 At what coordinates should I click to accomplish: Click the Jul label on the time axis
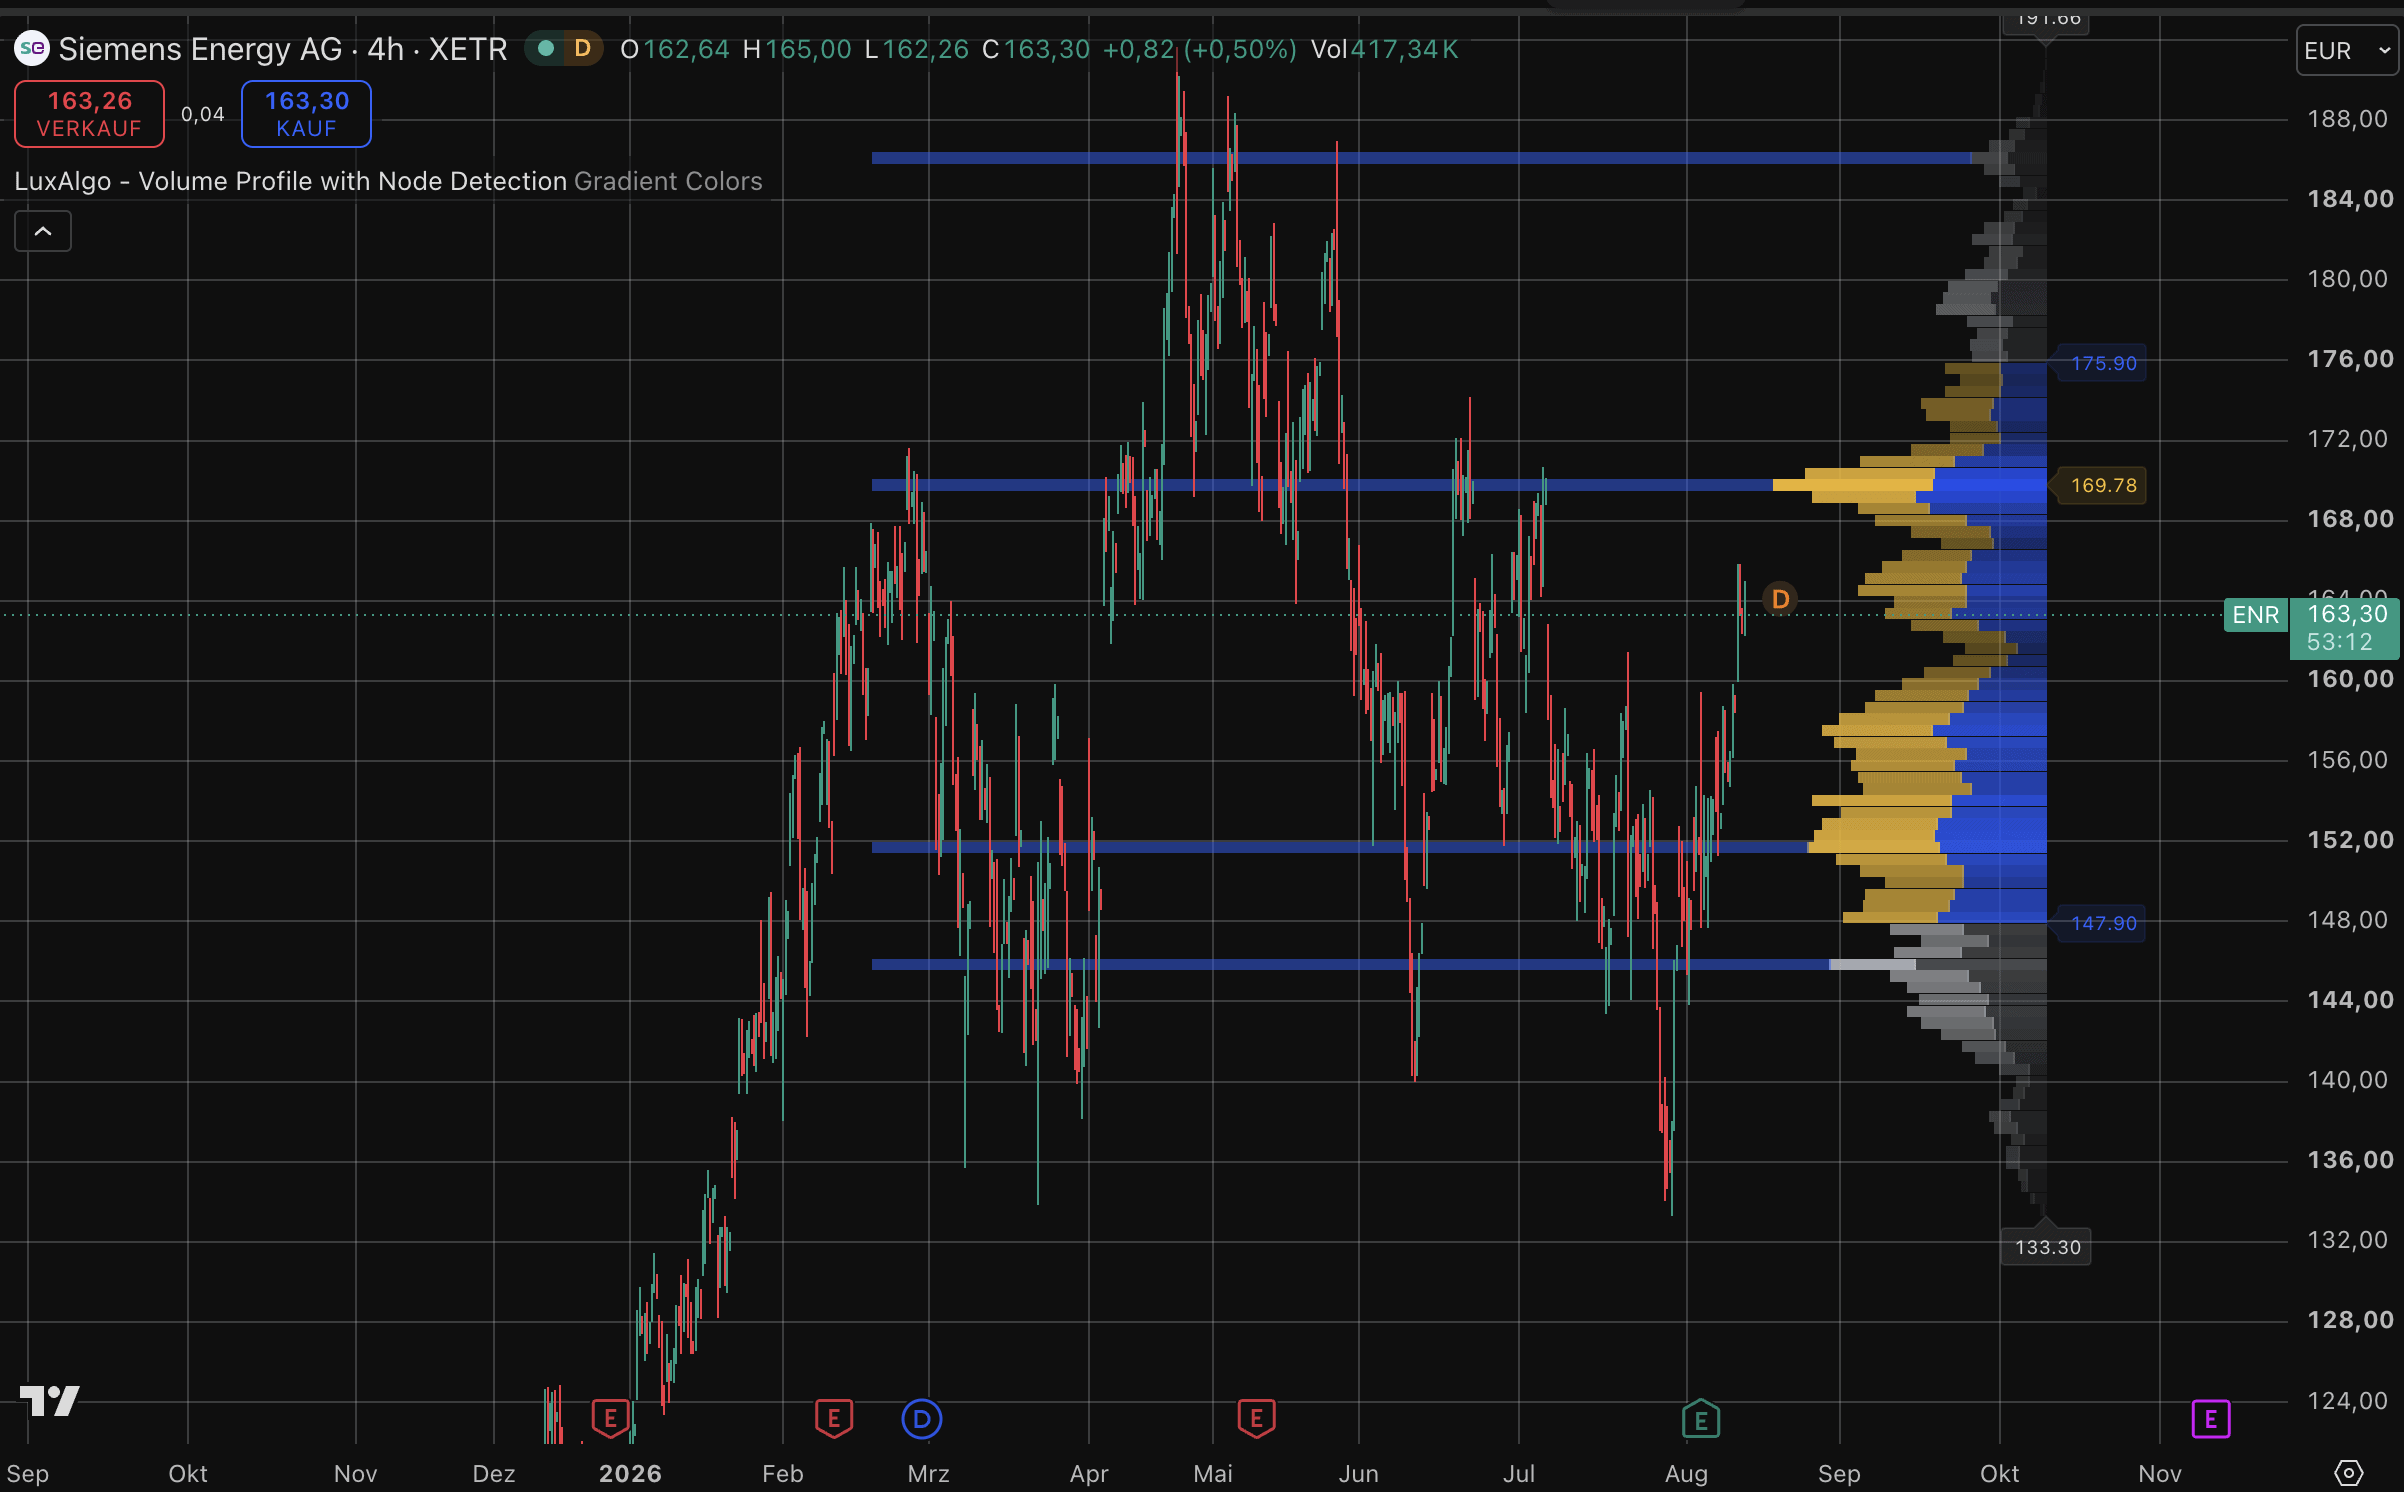1519,1473
